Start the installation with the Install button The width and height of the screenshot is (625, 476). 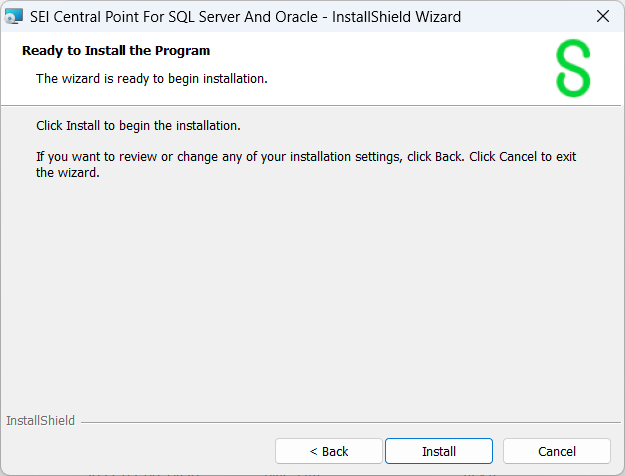pyautogui.click(x=439, y=451)
